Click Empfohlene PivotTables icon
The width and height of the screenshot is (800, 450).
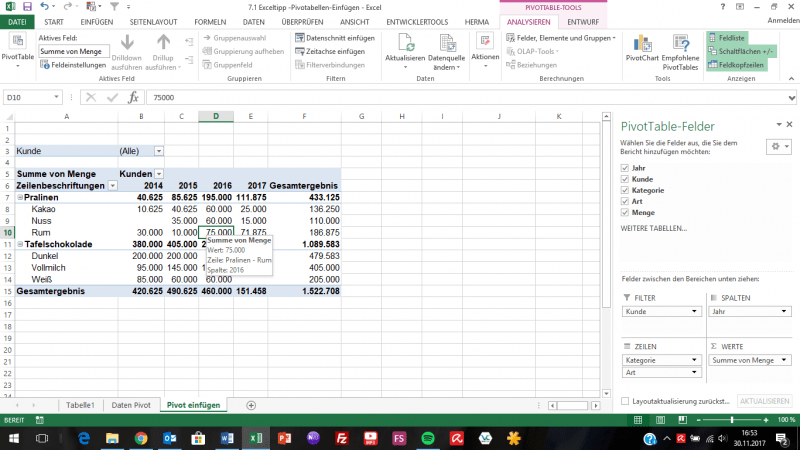680,43
